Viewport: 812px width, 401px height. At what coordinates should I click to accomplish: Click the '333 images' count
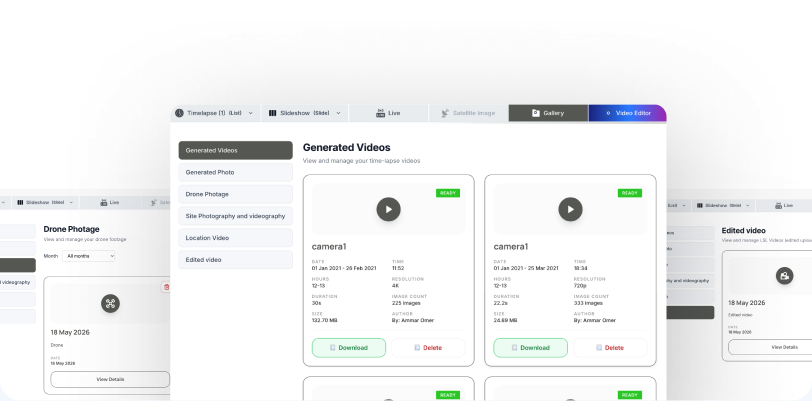tap(588, 303)
